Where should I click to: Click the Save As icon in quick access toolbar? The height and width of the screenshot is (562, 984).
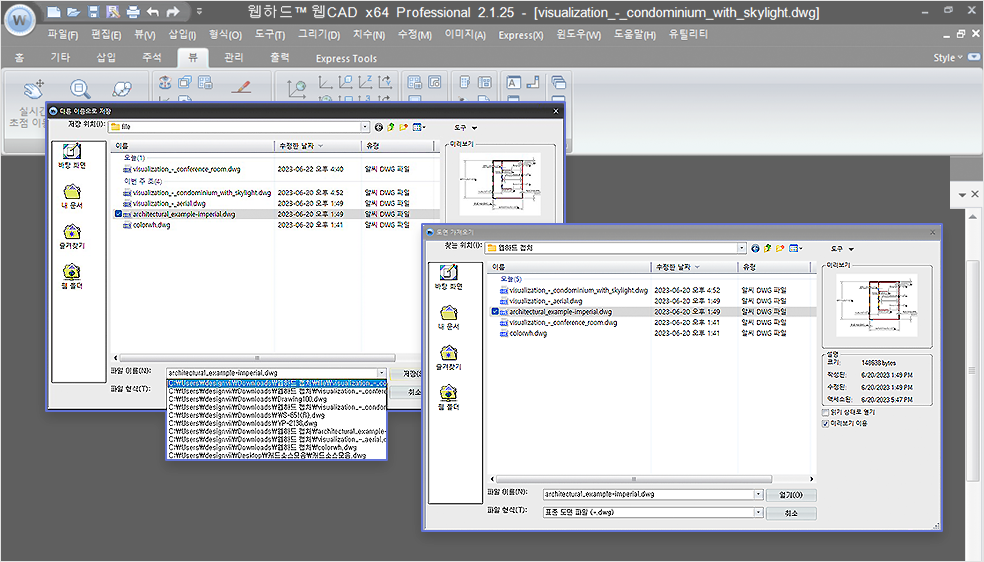tap(113, 12)
